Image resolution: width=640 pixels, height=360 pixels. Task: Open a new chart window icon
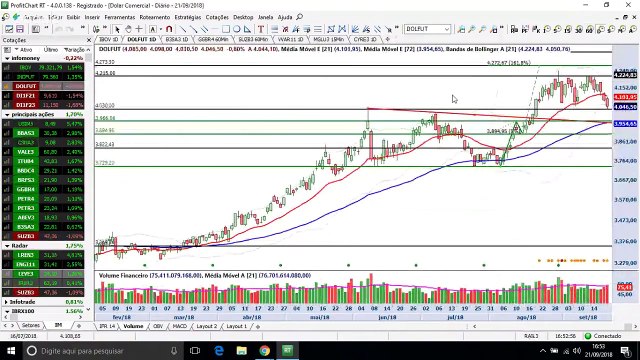pos(9,29)
